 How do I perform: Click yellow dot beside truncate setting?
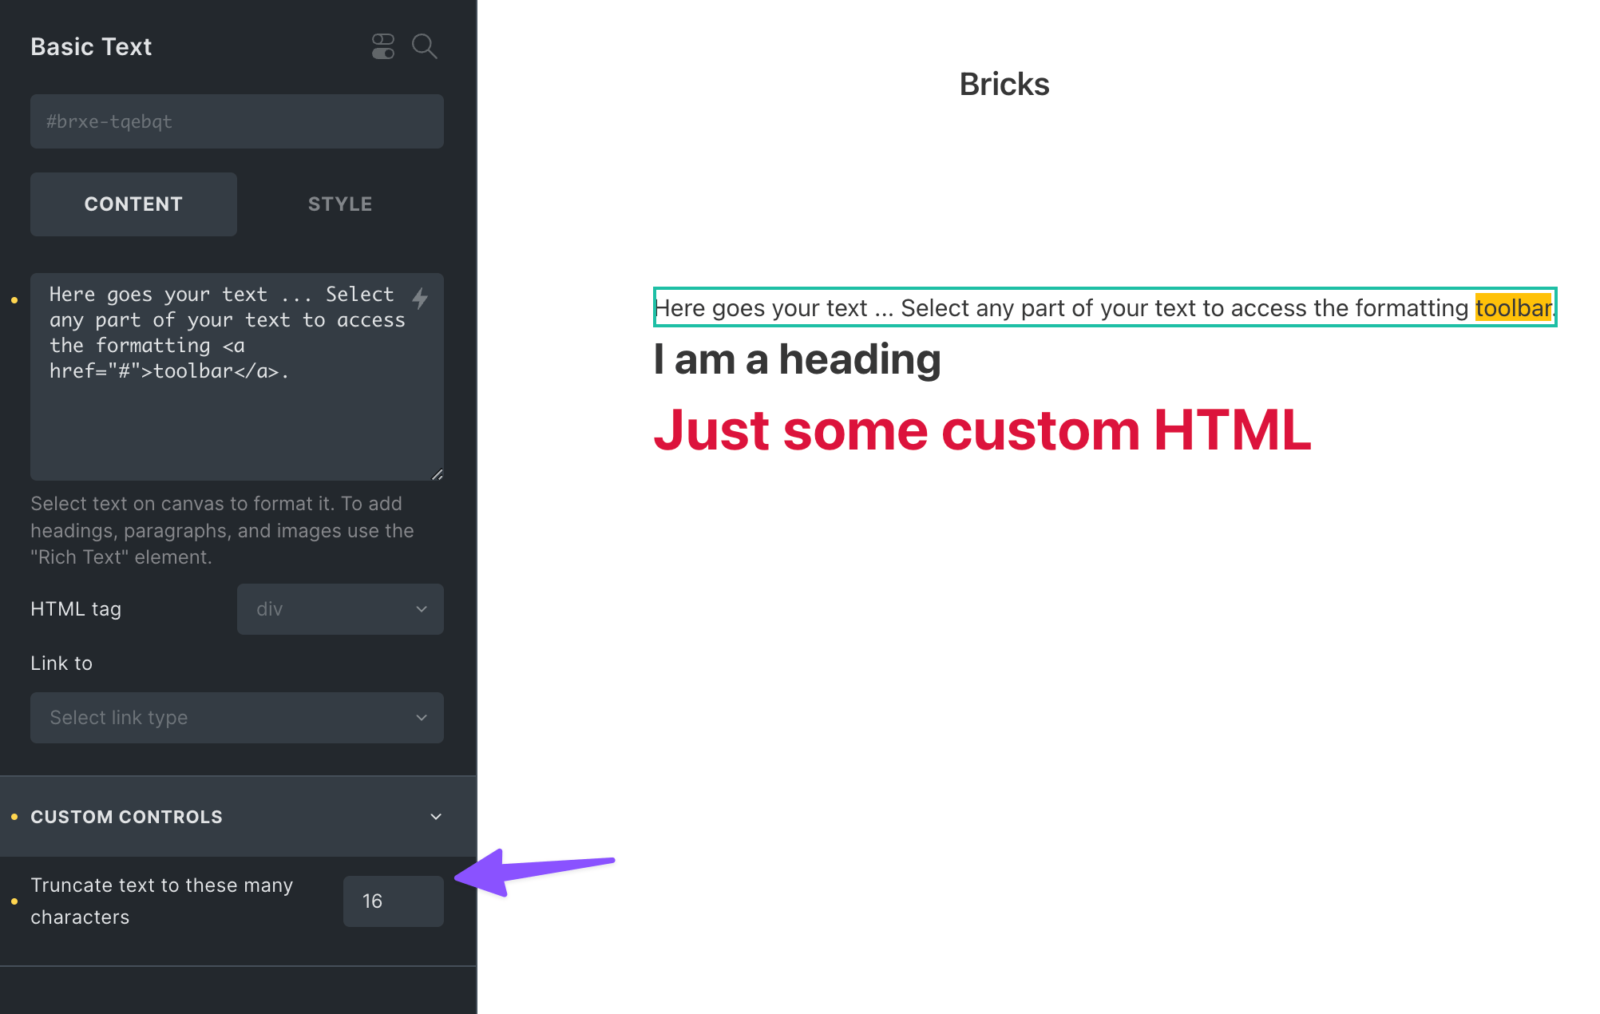coord(13,901)
